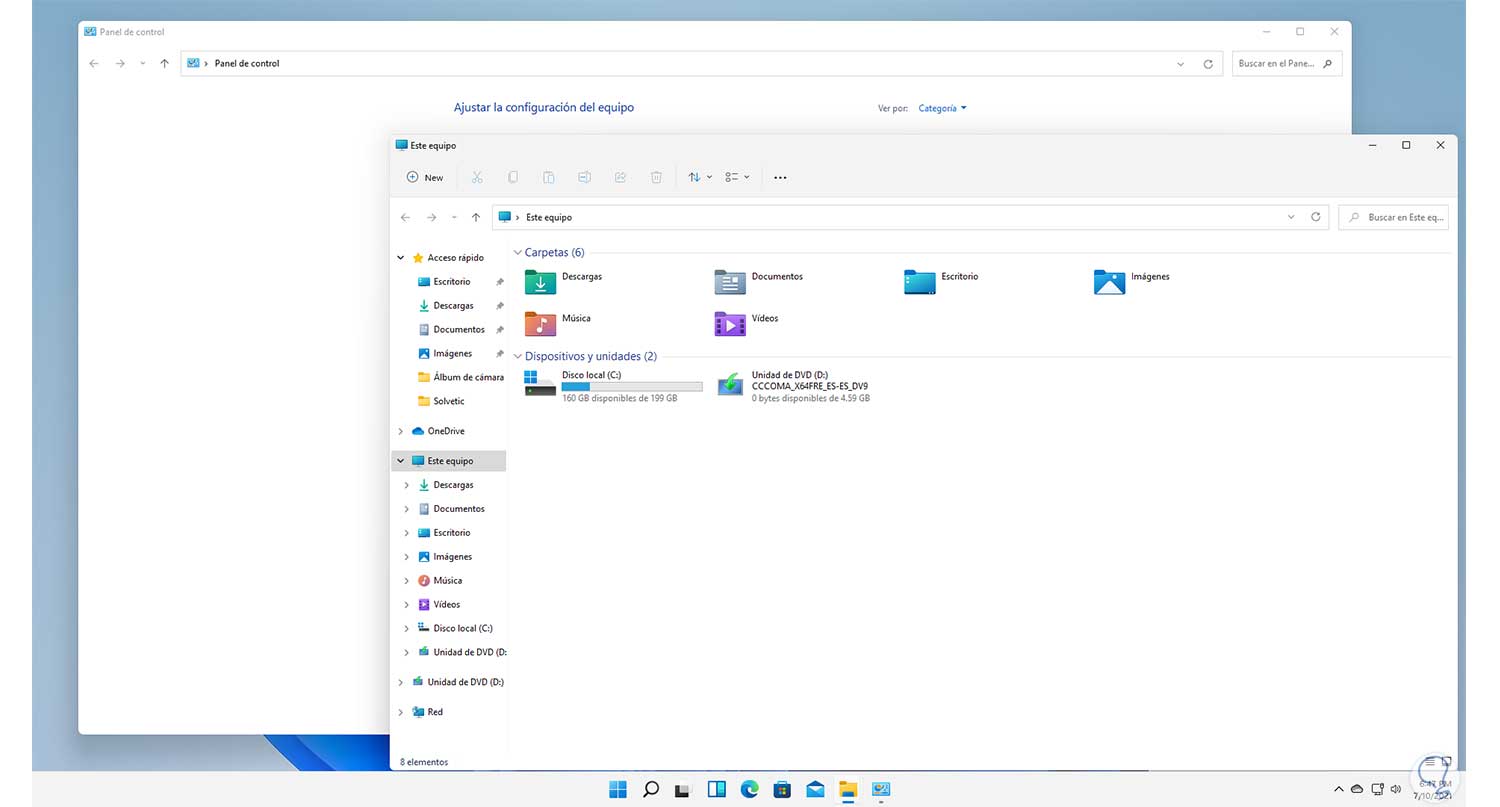Collapse the Dispositivos y unidades (2) group
1500x807 pixels.
coord(517,356)
